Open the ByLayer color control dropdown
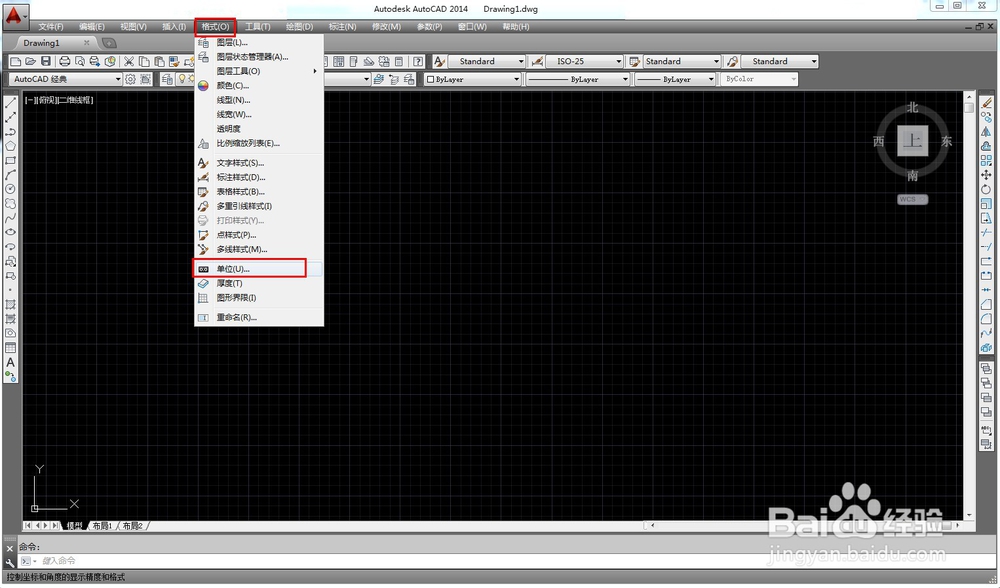 (x=473, y=79)
